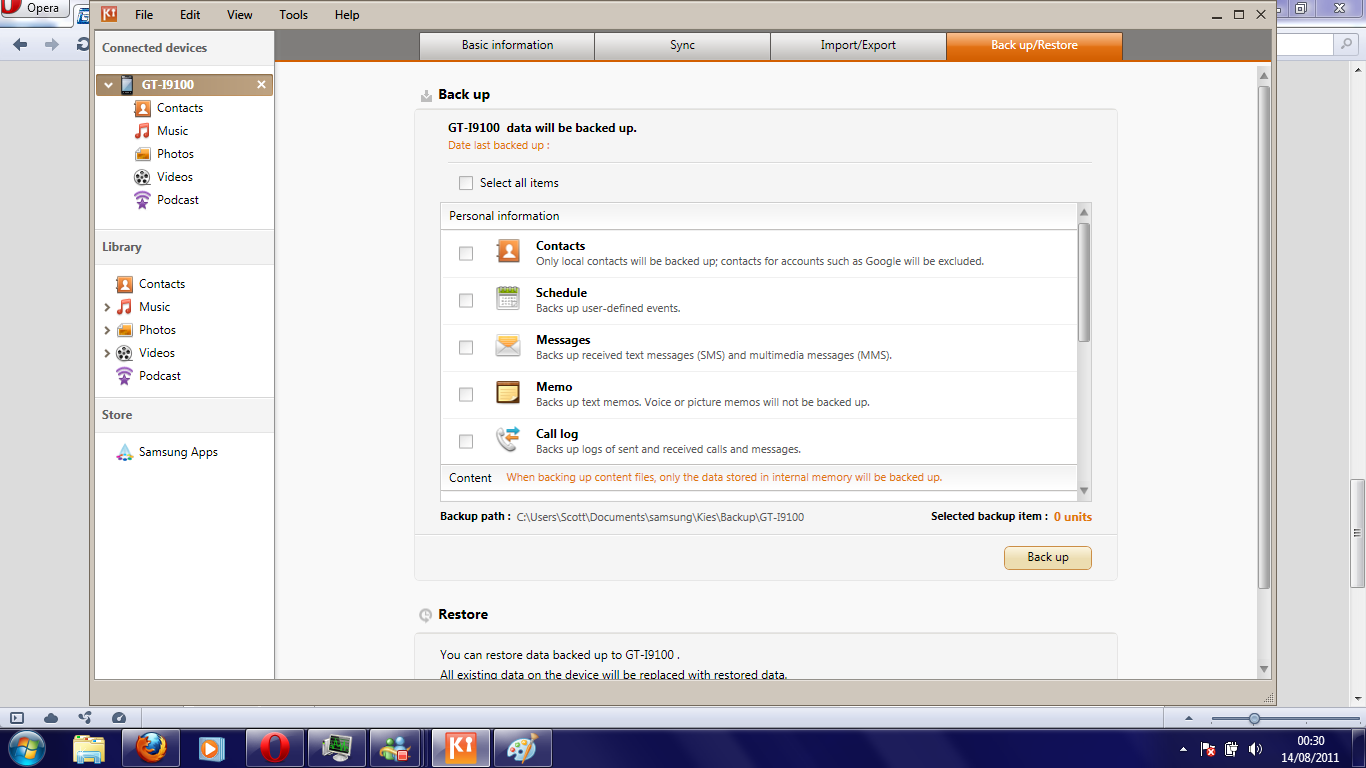
Task: Open Samsung Apps store icon
Action: pyautogui.click(x=124, y=452)
